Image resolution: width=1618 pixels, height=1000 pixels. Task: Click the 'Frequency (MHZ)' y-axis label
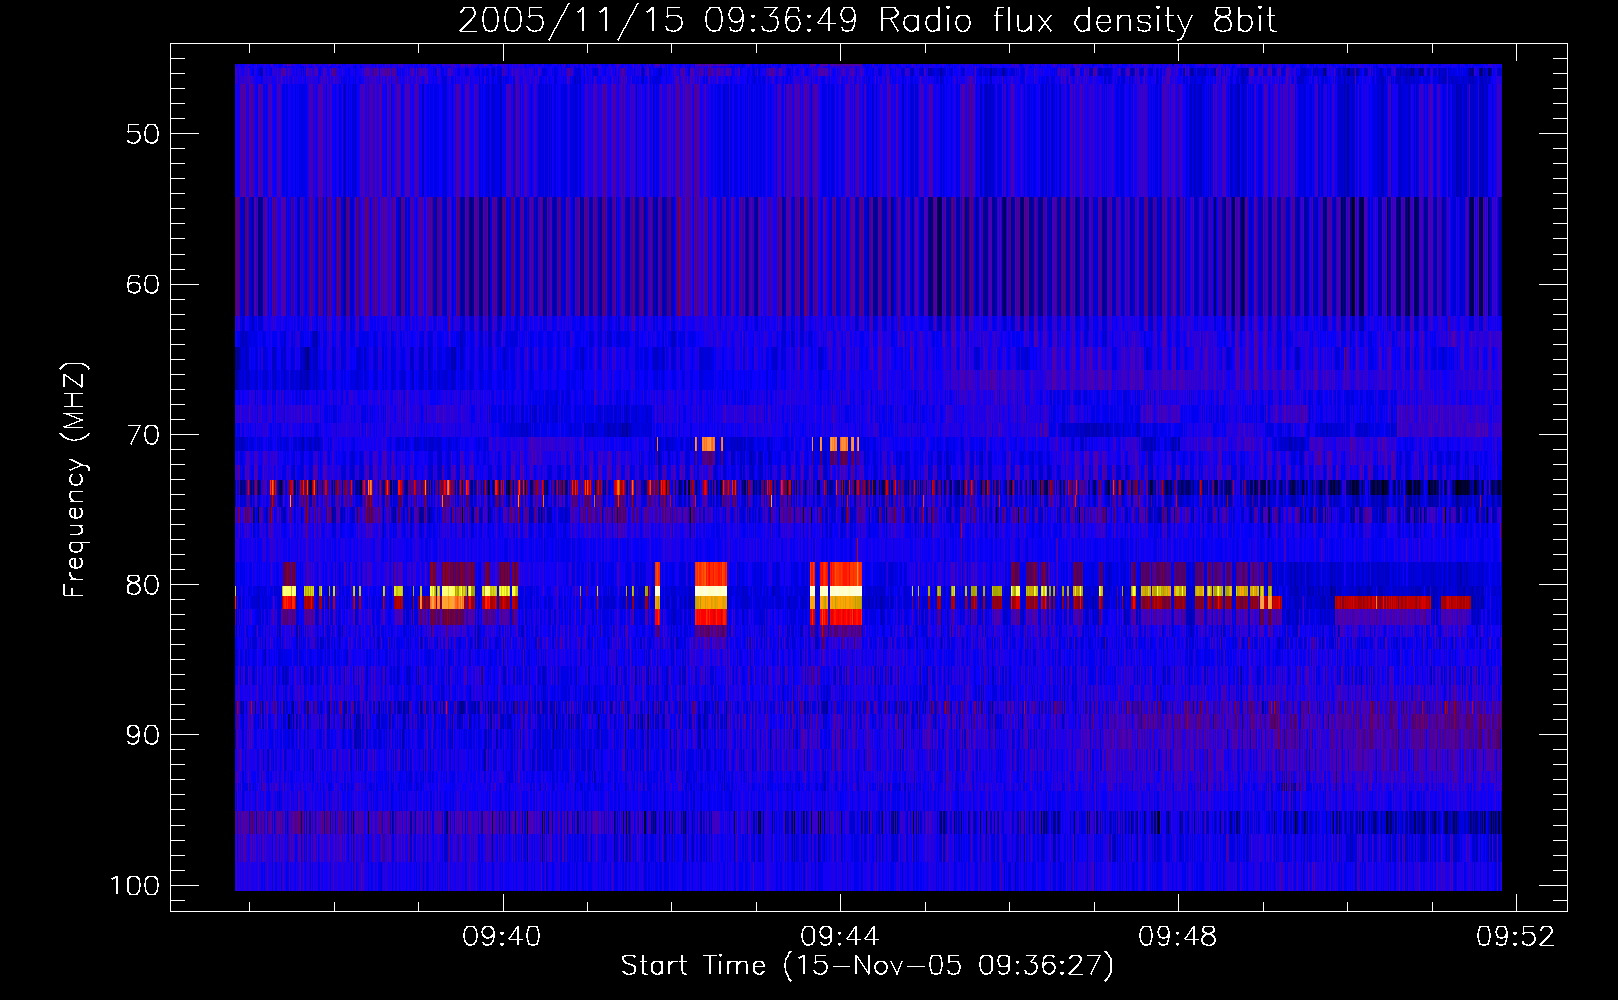tap(75, 479)
